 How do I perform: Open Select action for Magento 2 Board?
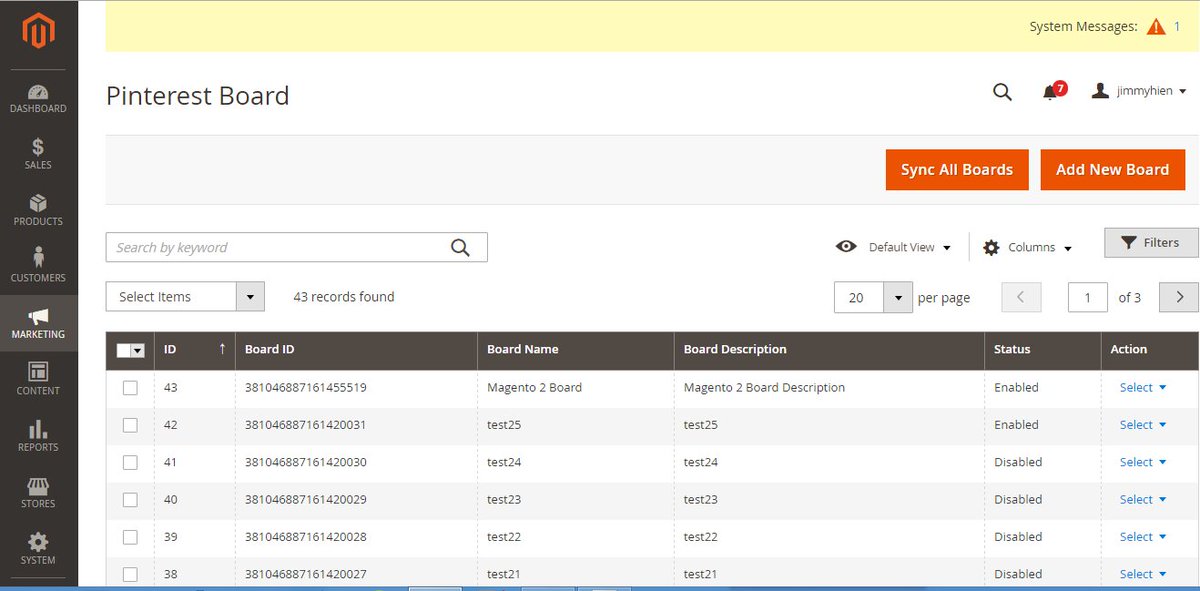coord(1143,387)
